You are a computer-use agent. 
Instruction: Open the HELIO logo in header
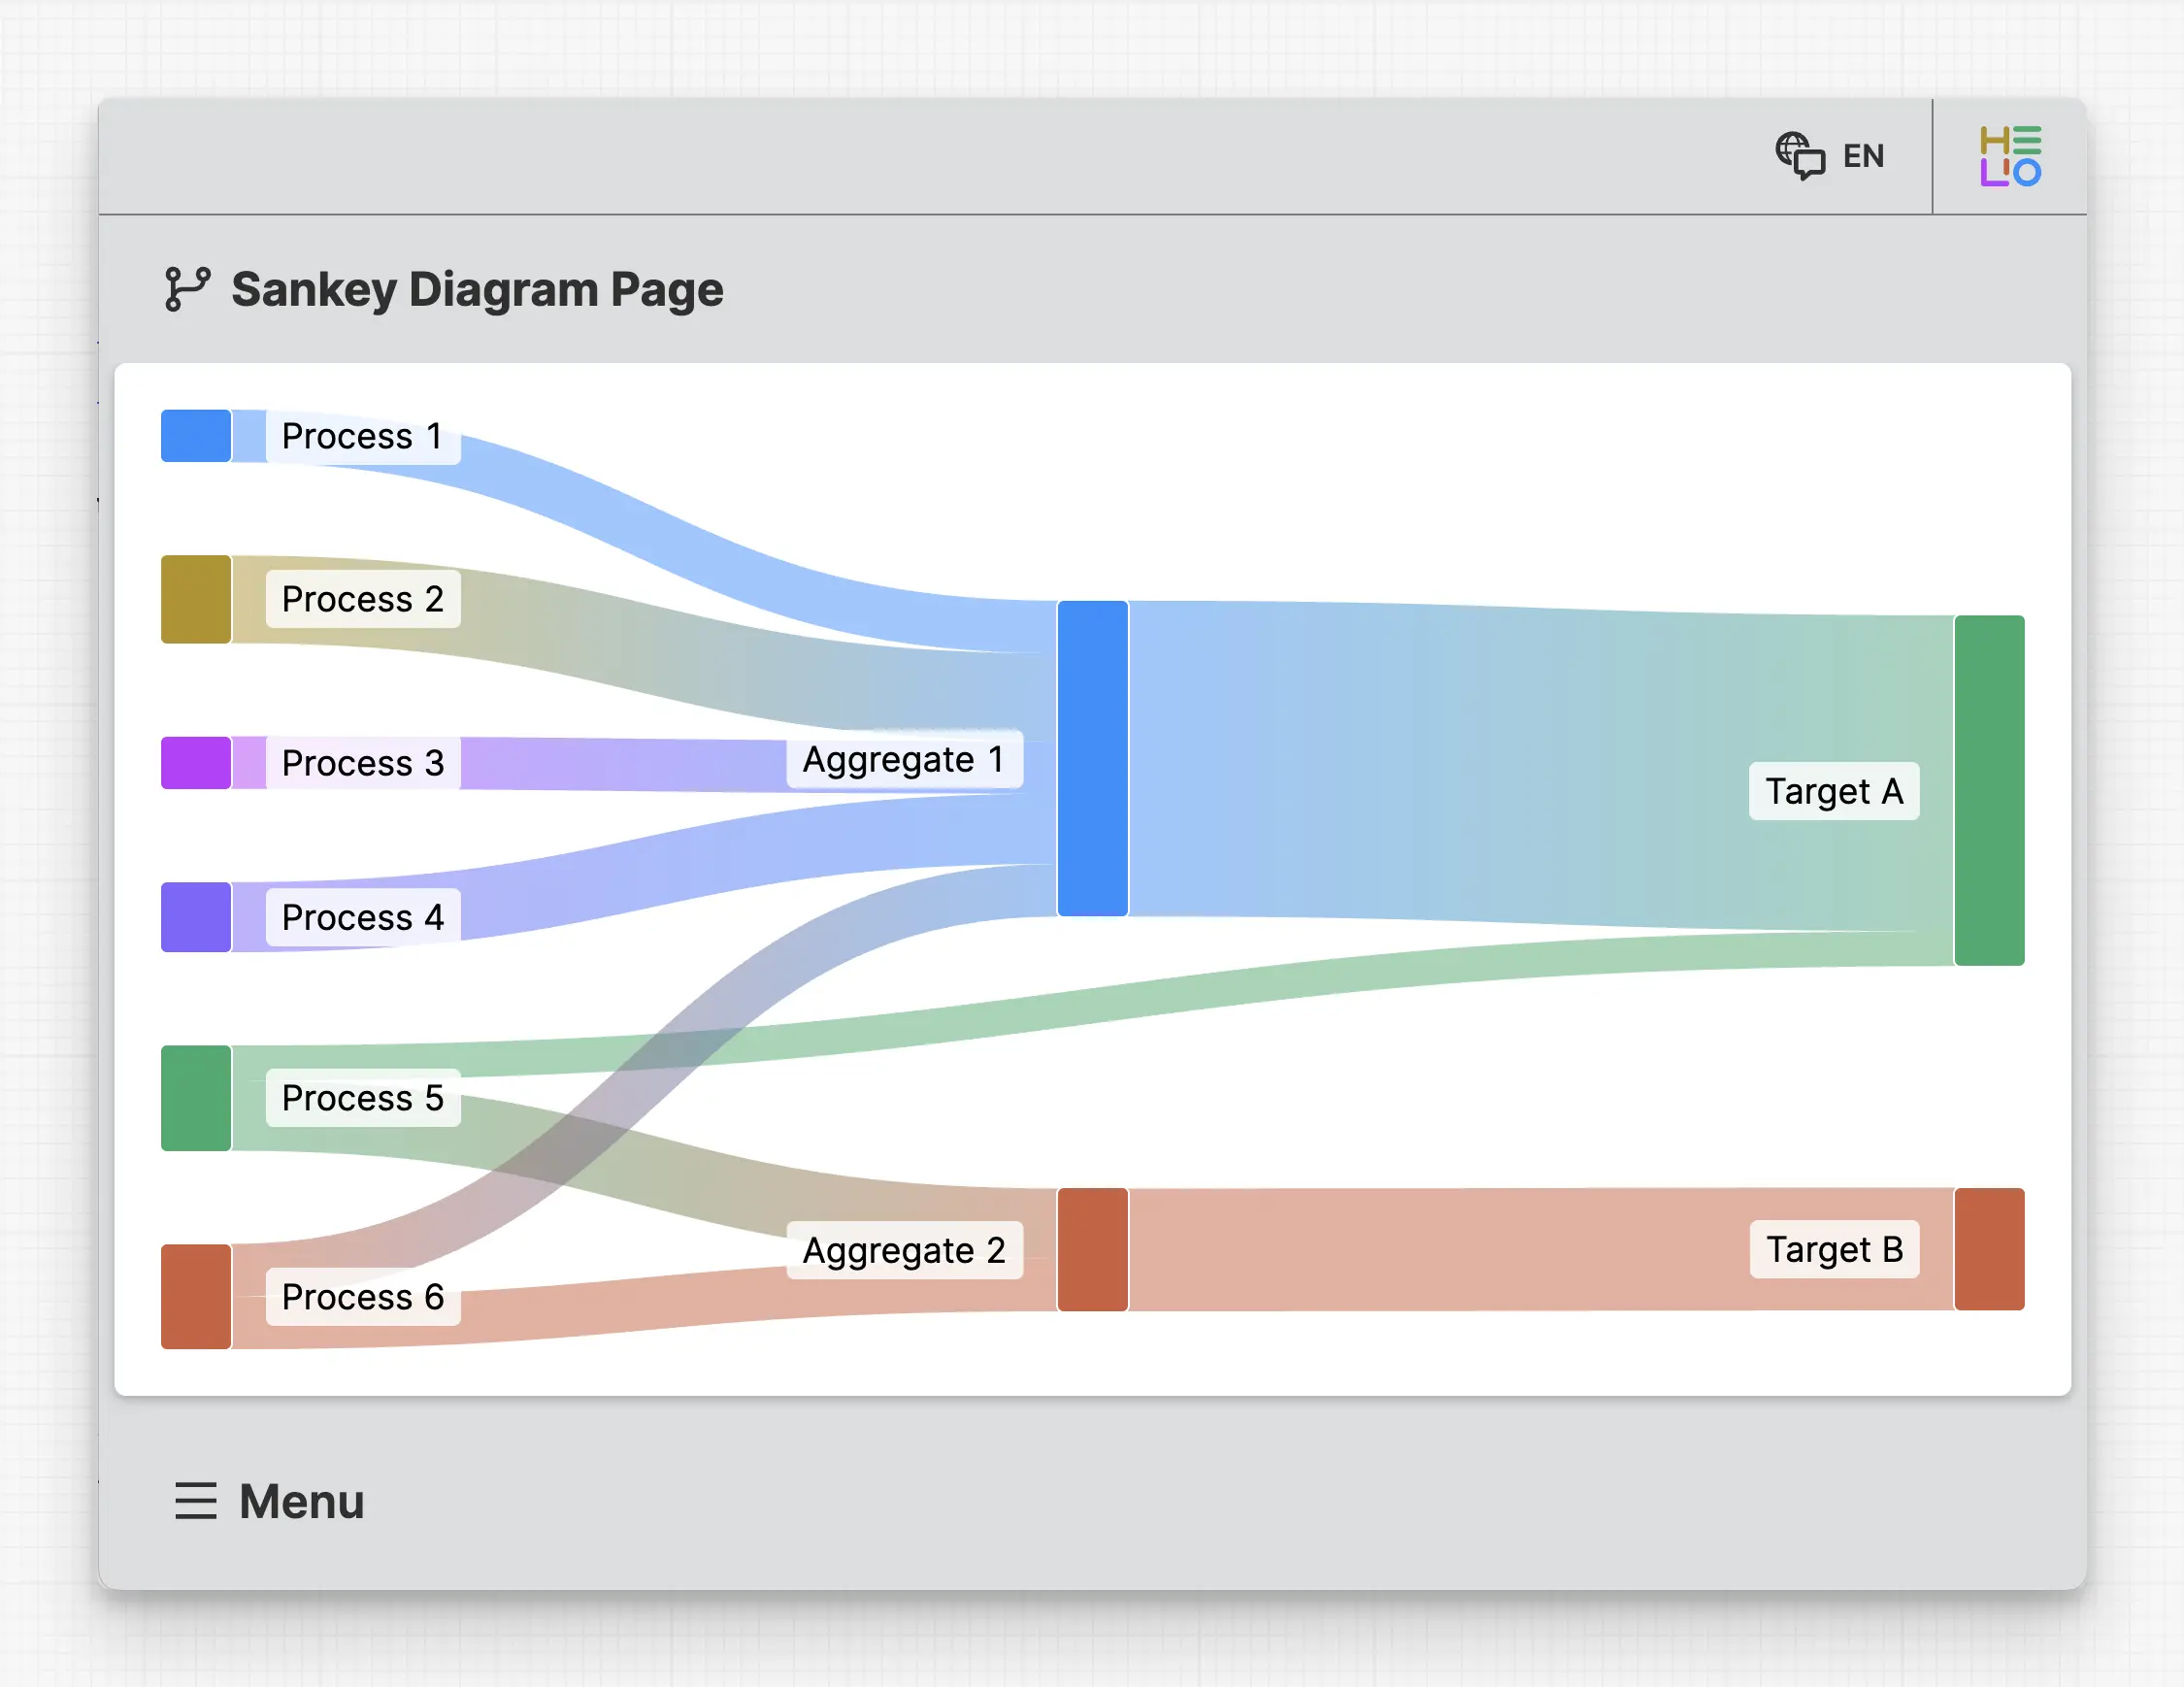(2009, 156)
